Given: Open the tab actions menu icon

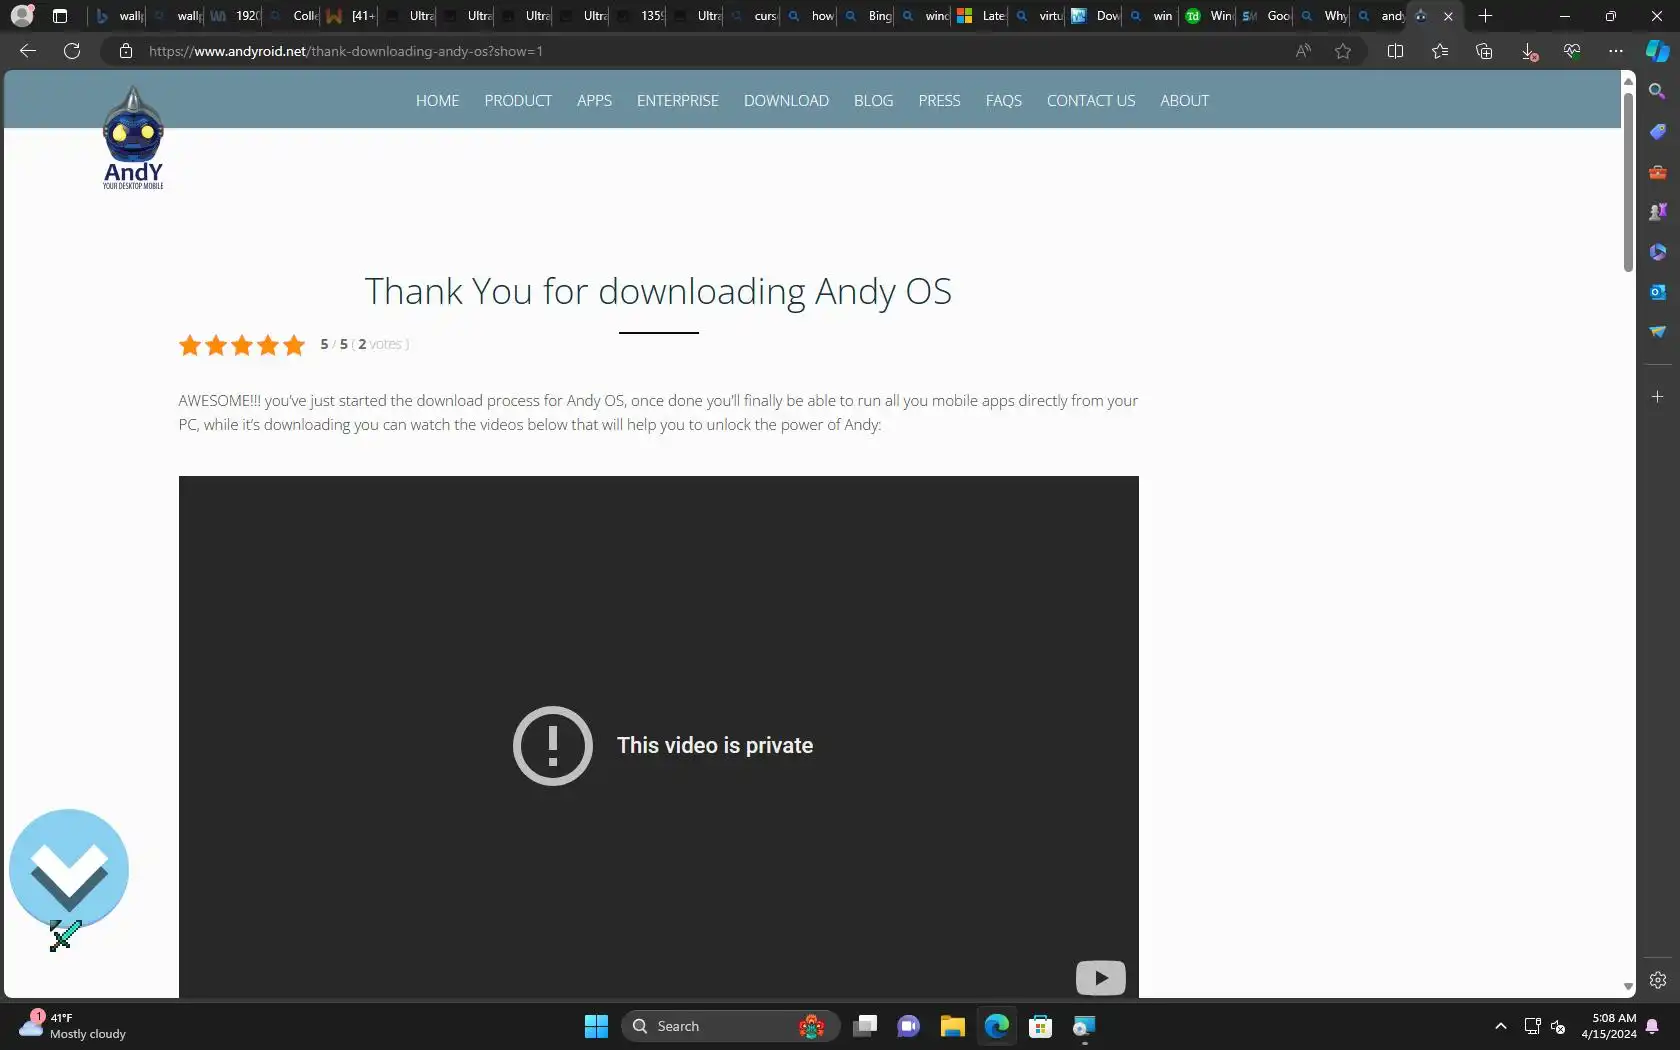Looking at the screenshot, I should click(60, 16).
